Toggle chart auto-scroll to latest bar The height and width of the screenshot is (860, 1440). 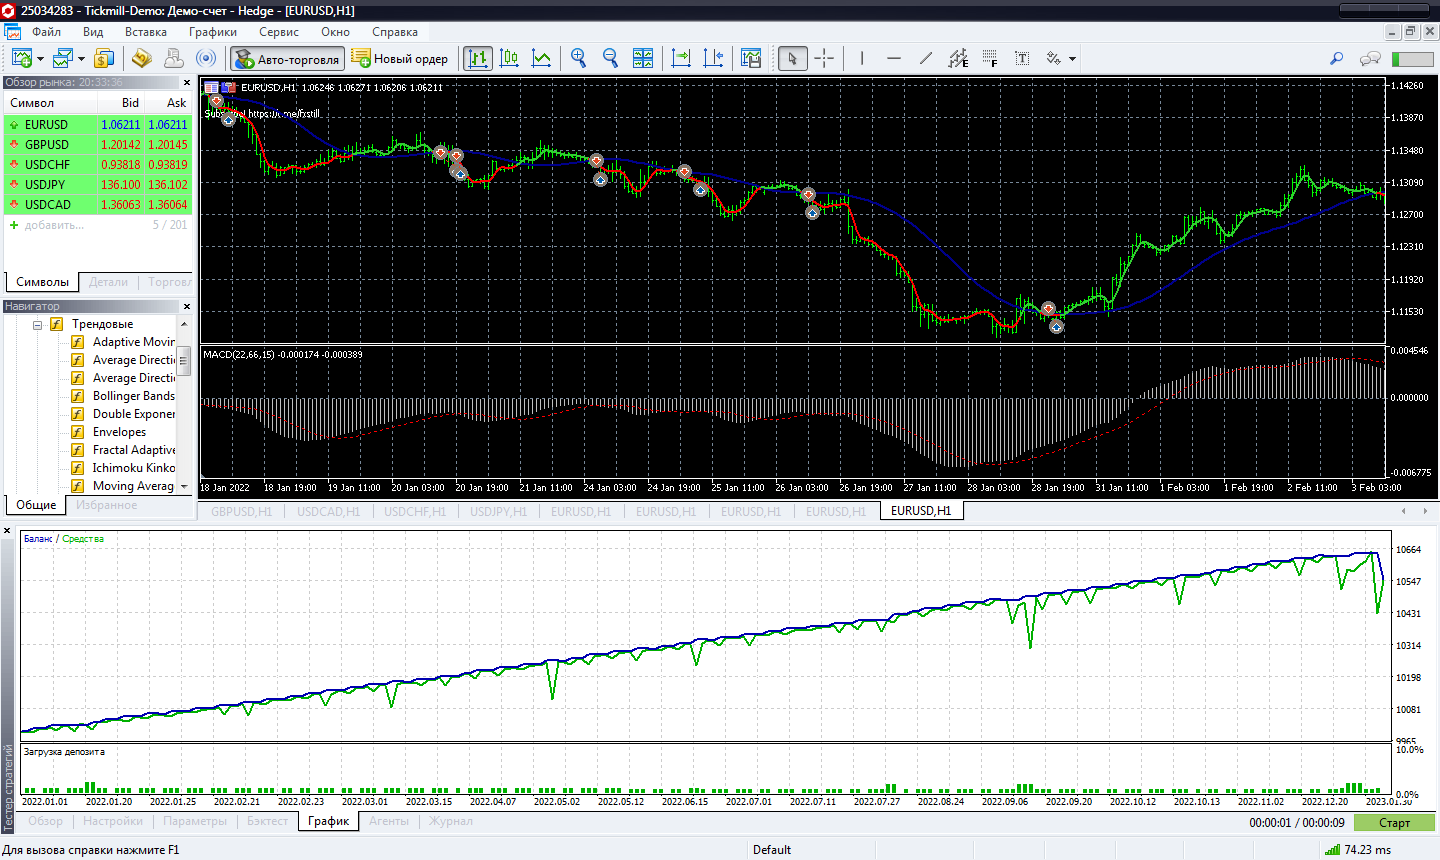pyautogui.click(x=681, y=59)
